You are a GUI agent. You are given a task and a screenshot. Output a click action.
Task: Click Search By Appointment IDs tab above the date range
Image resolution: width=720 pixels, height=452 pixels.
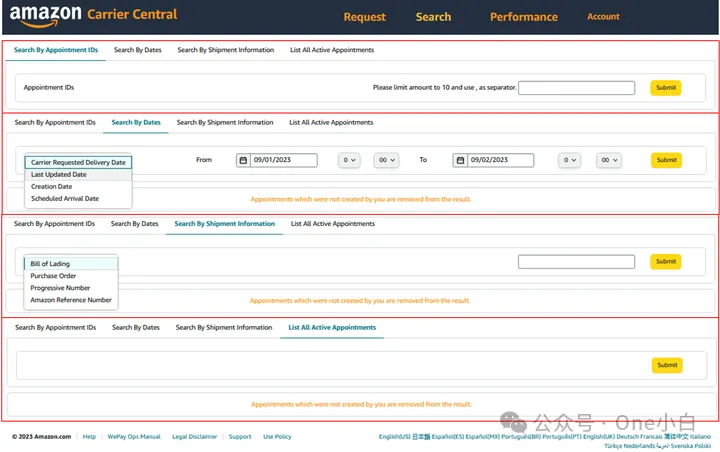point(55,122)
